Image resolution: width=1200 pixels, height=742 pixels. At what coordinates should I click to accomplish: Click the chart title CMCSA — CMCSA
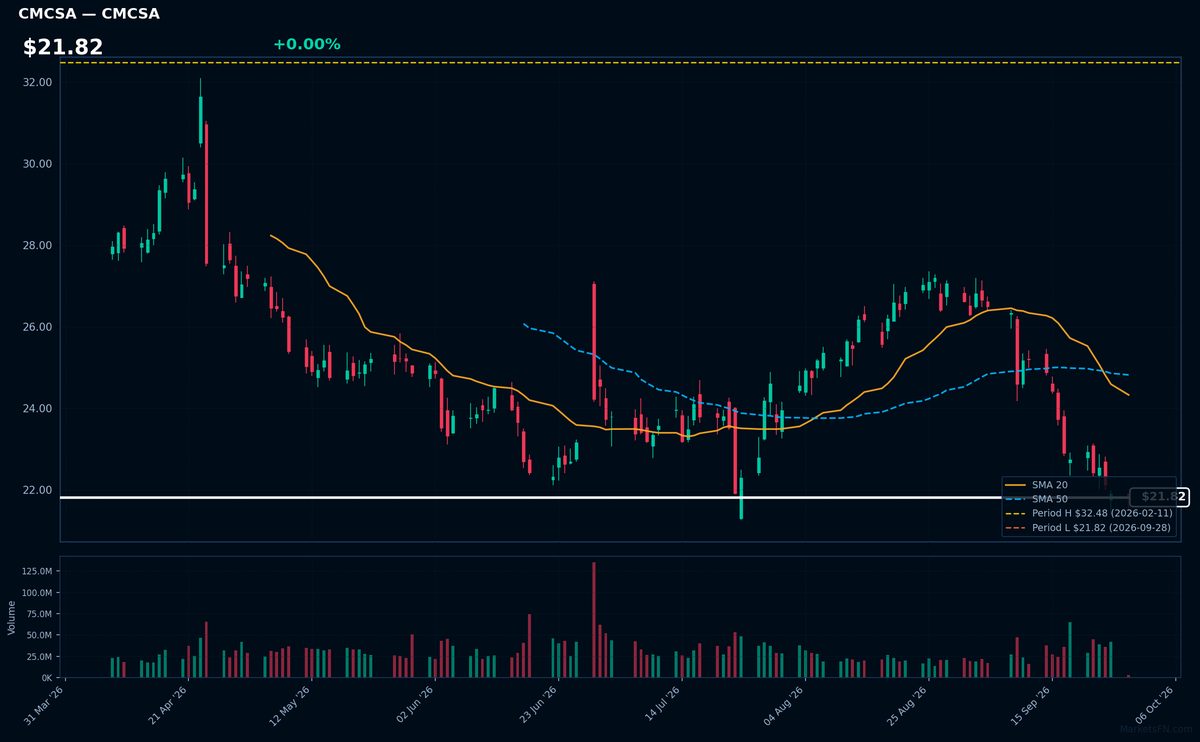(x=89, y=14)
